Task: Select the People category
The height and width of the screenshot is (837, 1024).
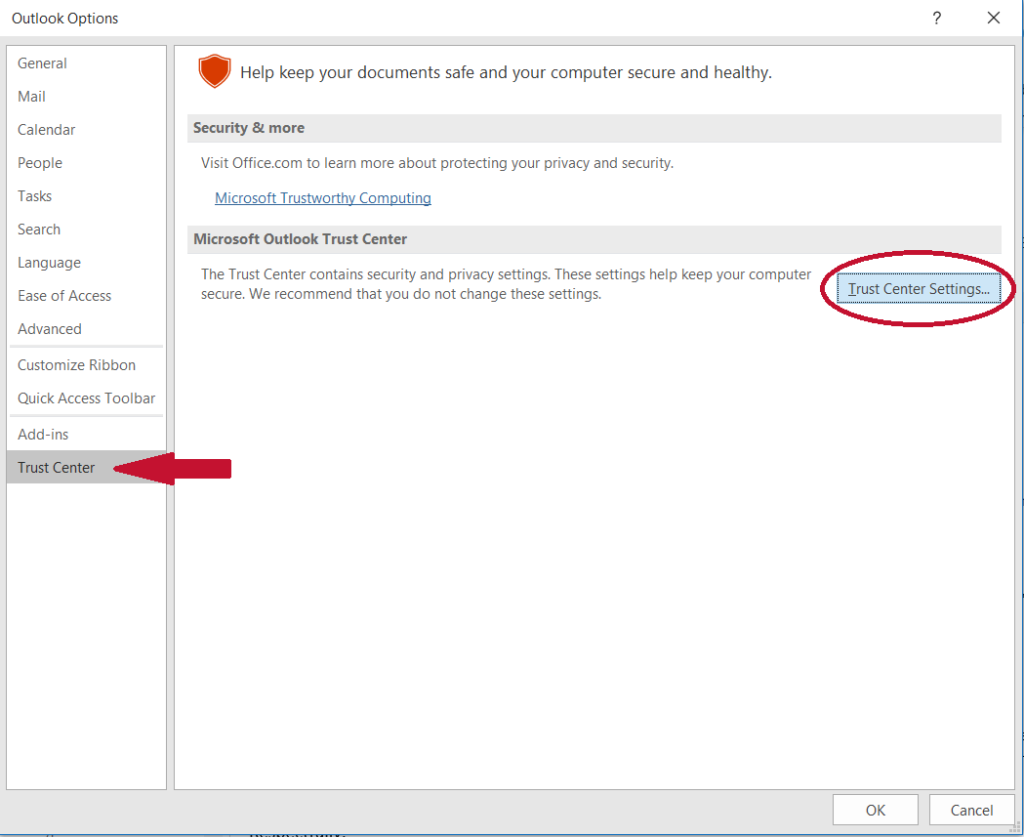Action: (40, 162)
